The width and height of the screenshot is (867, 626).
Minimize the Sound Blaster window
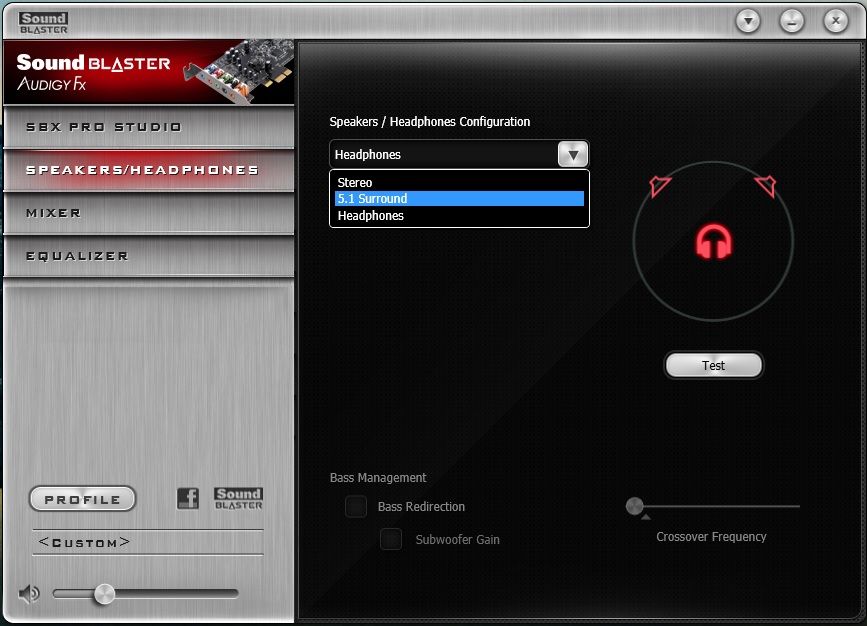792,22
